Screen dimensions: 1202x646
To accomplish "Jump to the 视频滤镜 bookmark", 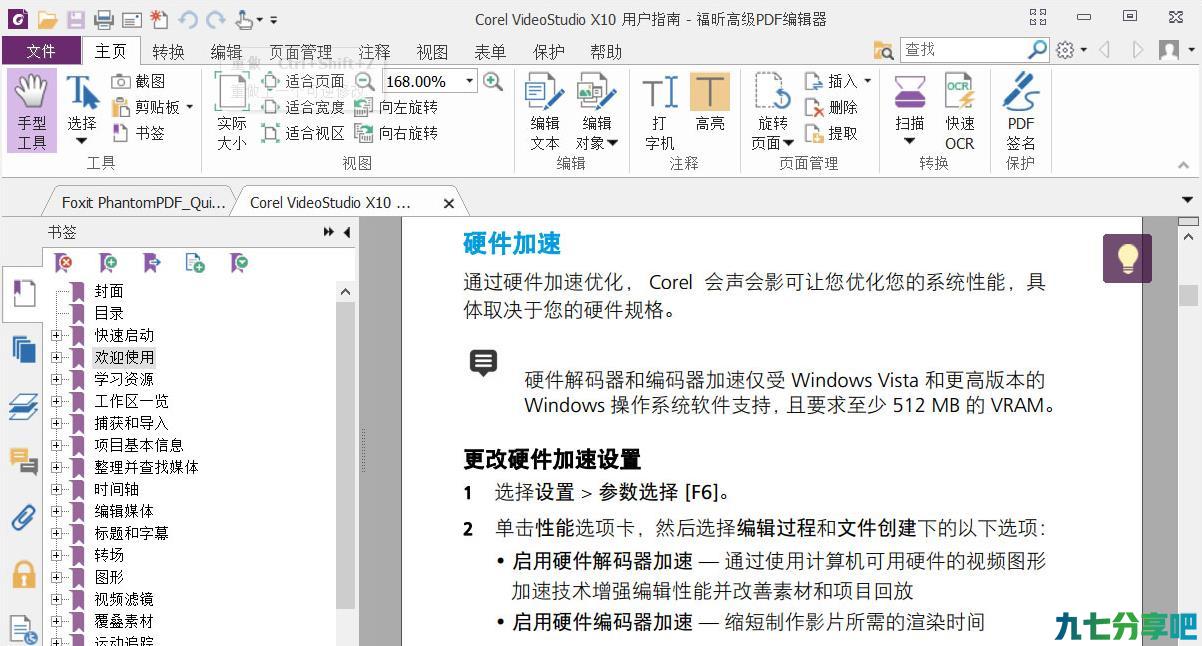I will (x=124, y=599).
